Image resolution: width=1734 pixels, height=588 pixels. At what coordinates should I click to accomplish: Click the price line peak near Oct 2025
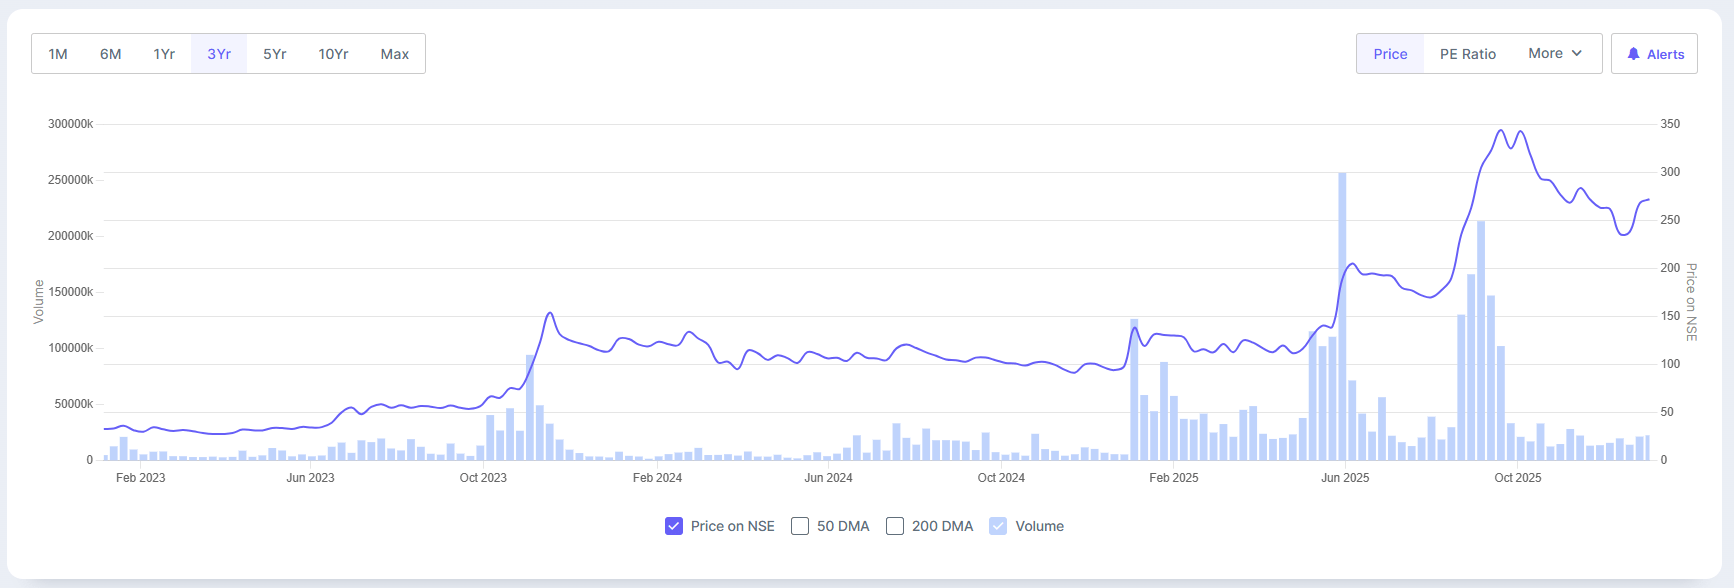[1501, 131]
